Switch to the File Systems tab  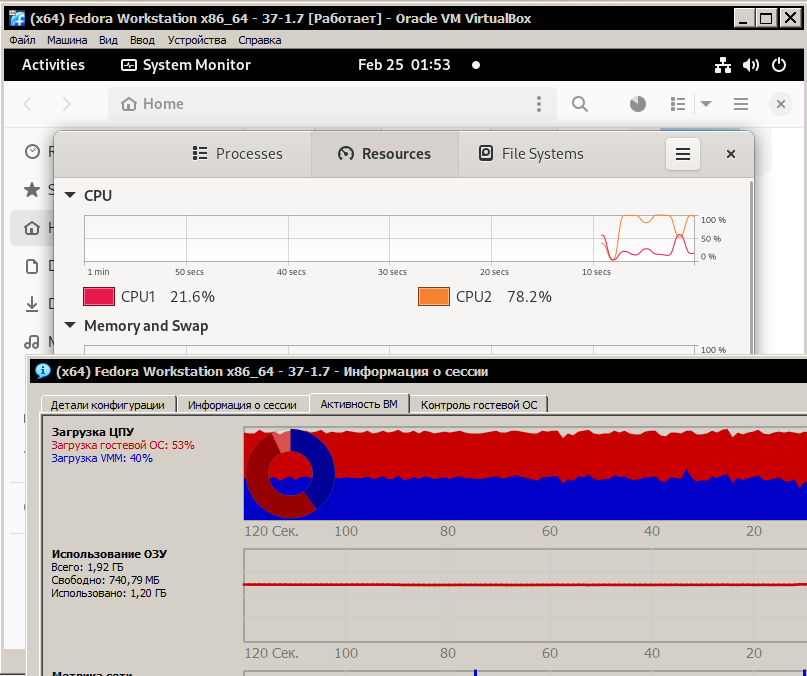coord(531,154)
